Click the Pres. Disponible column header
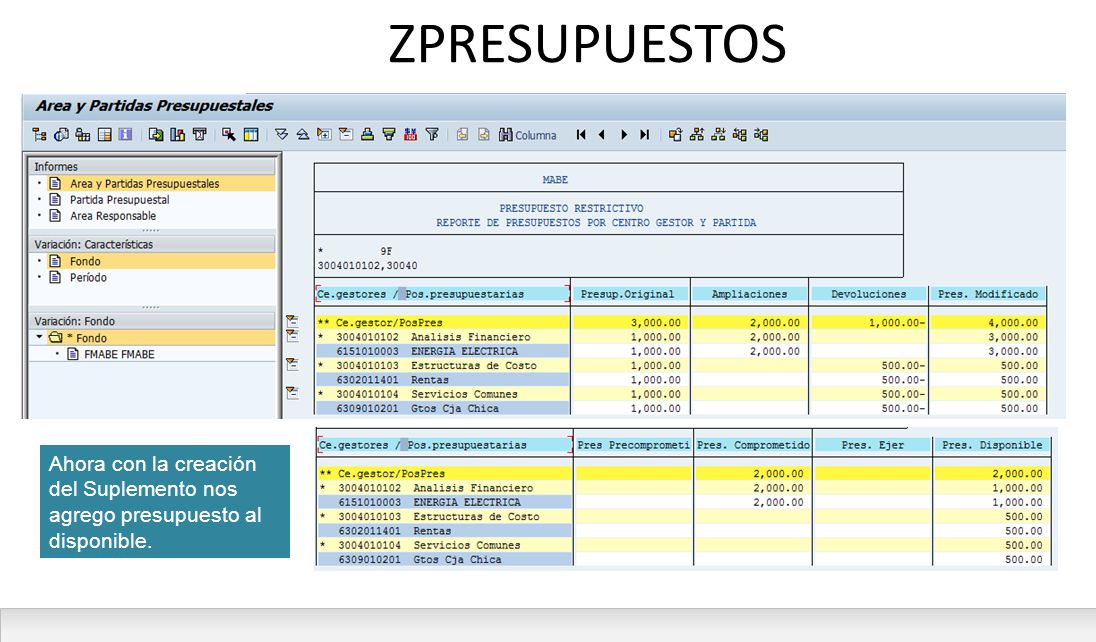1096x642 pixels. [992, 445]
